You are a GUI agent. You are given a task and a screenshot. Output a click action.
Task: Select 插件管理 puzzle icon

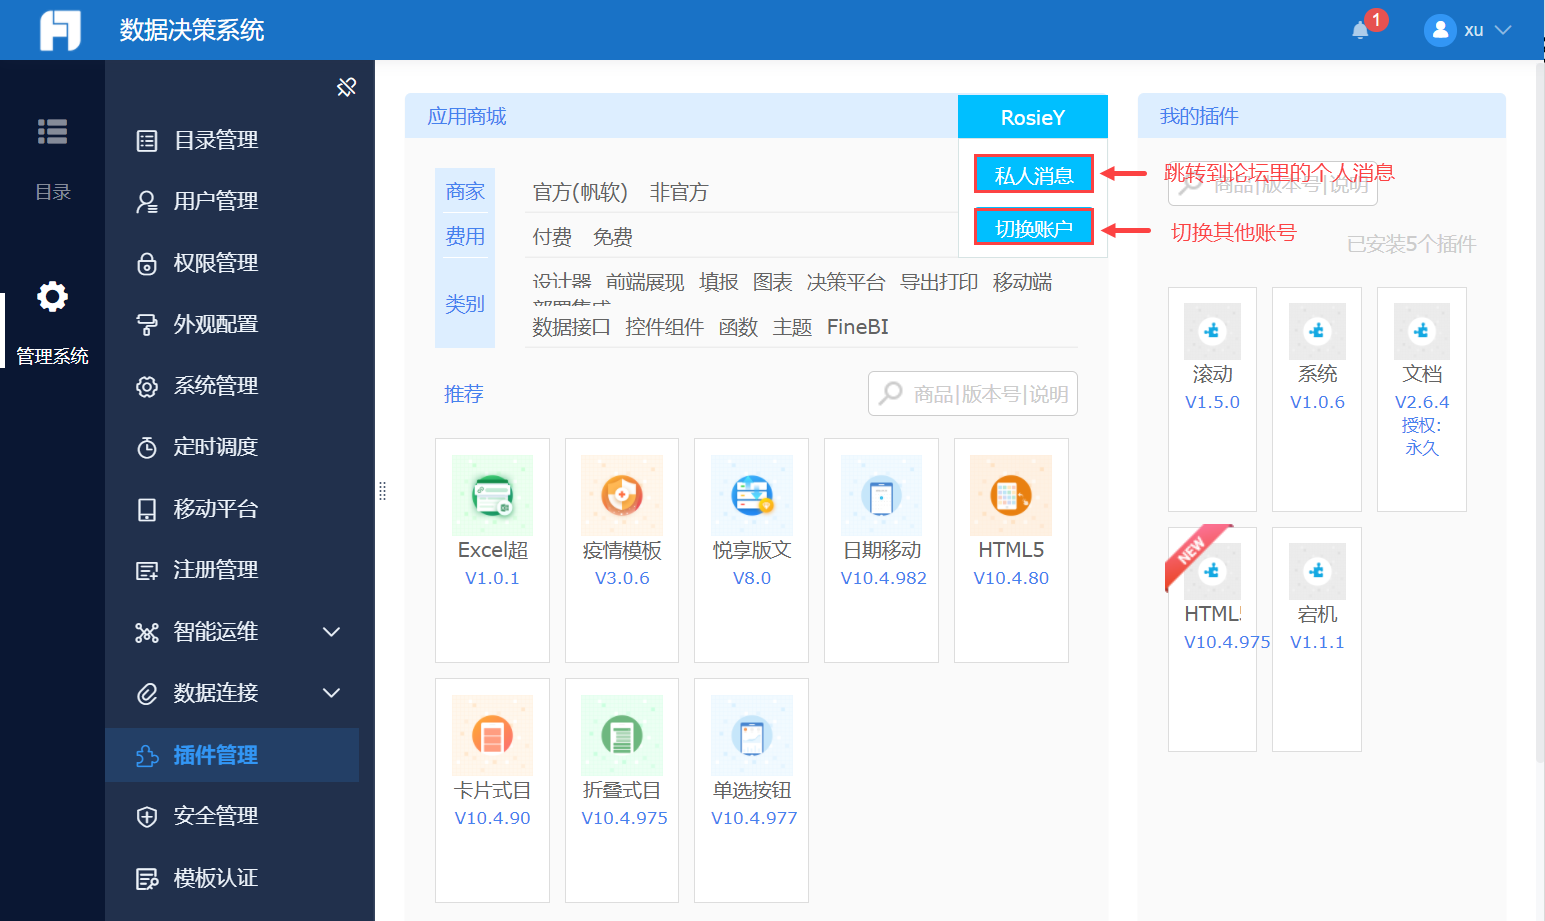pyautogui.click(x=147, y=755)
